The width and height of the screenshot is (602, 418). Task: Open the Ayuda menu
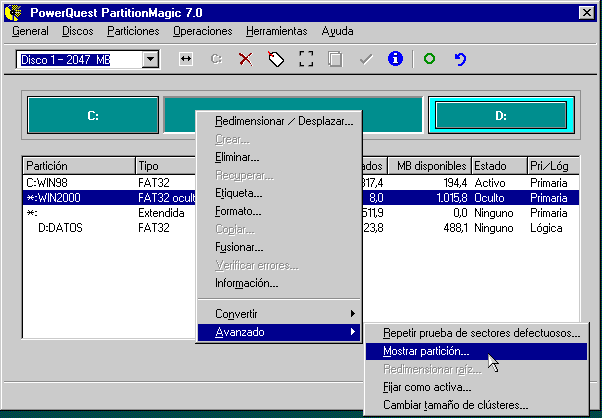pyautogui.click(x=337, y=31)
